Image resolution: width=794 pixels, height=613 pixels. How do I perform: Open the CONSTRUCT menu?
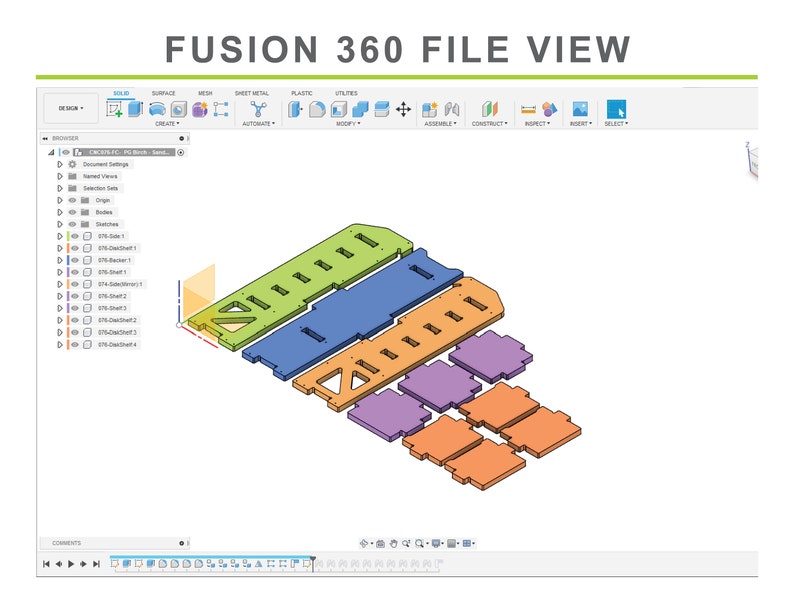point(489,124)
